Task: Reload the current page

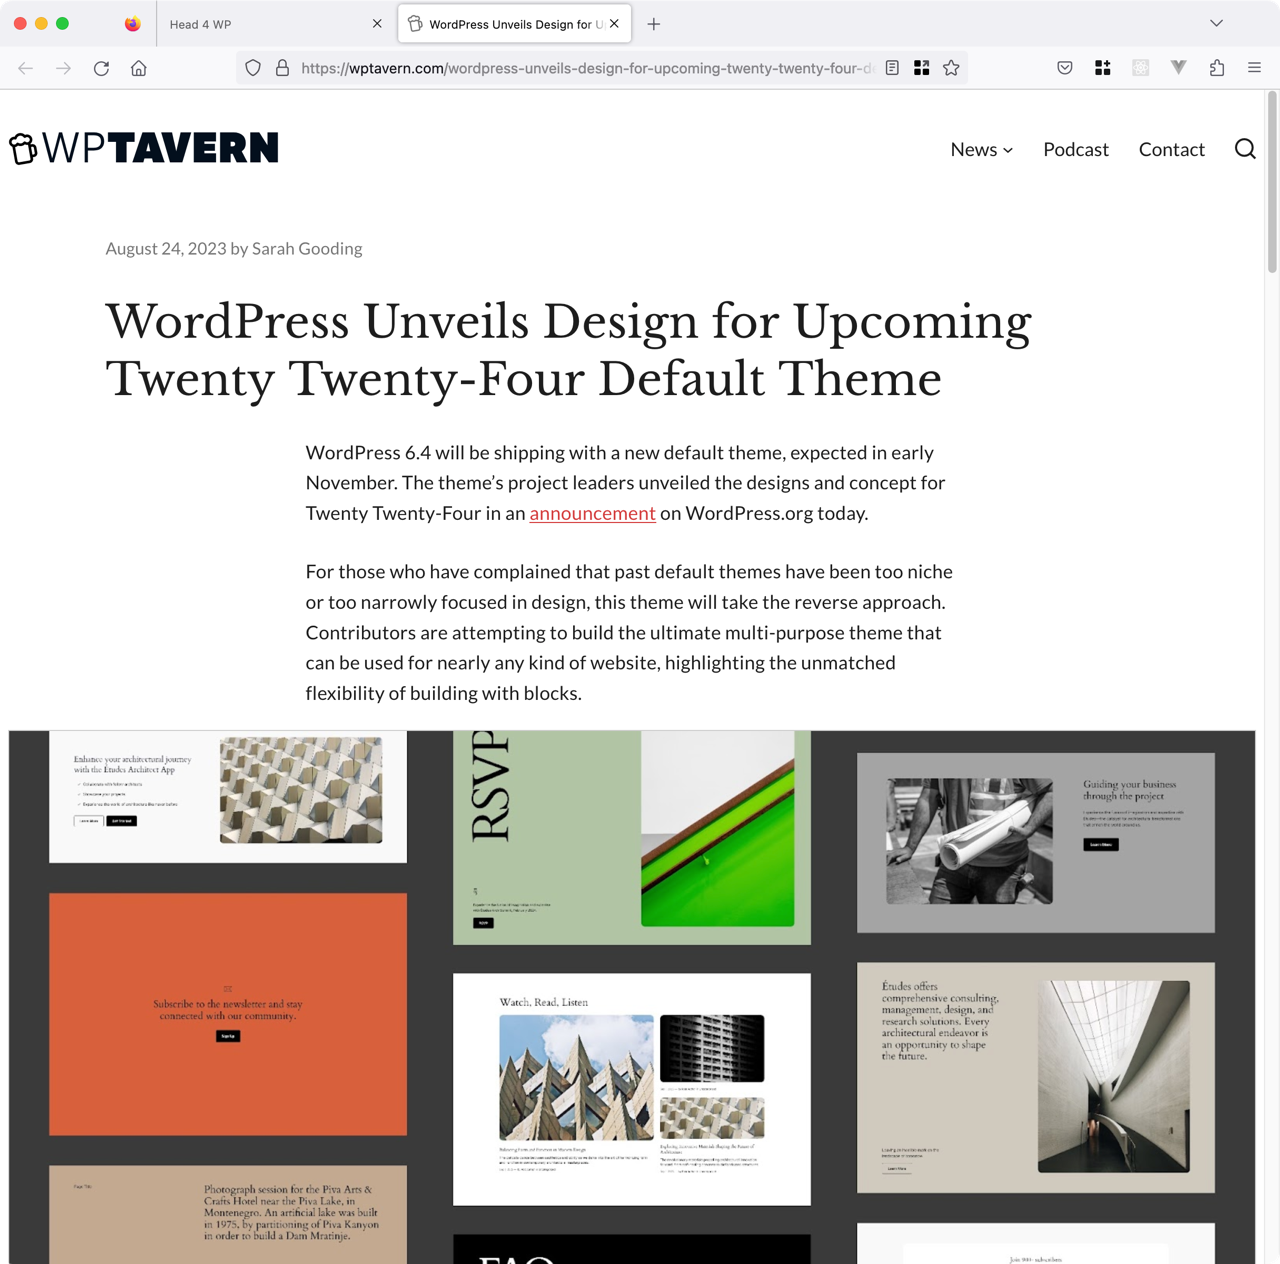Action: 101,68
